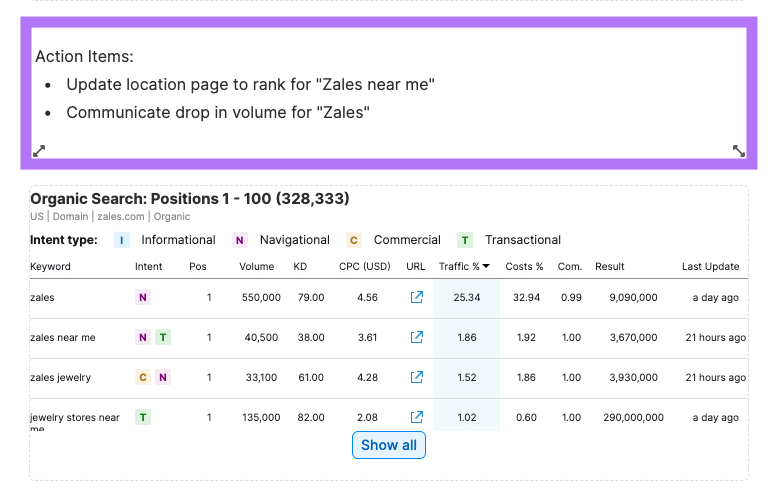This screenshot has height=501, width=773.
Task: Open the URL link icon for zales jewelry
Action: point(417,377)
